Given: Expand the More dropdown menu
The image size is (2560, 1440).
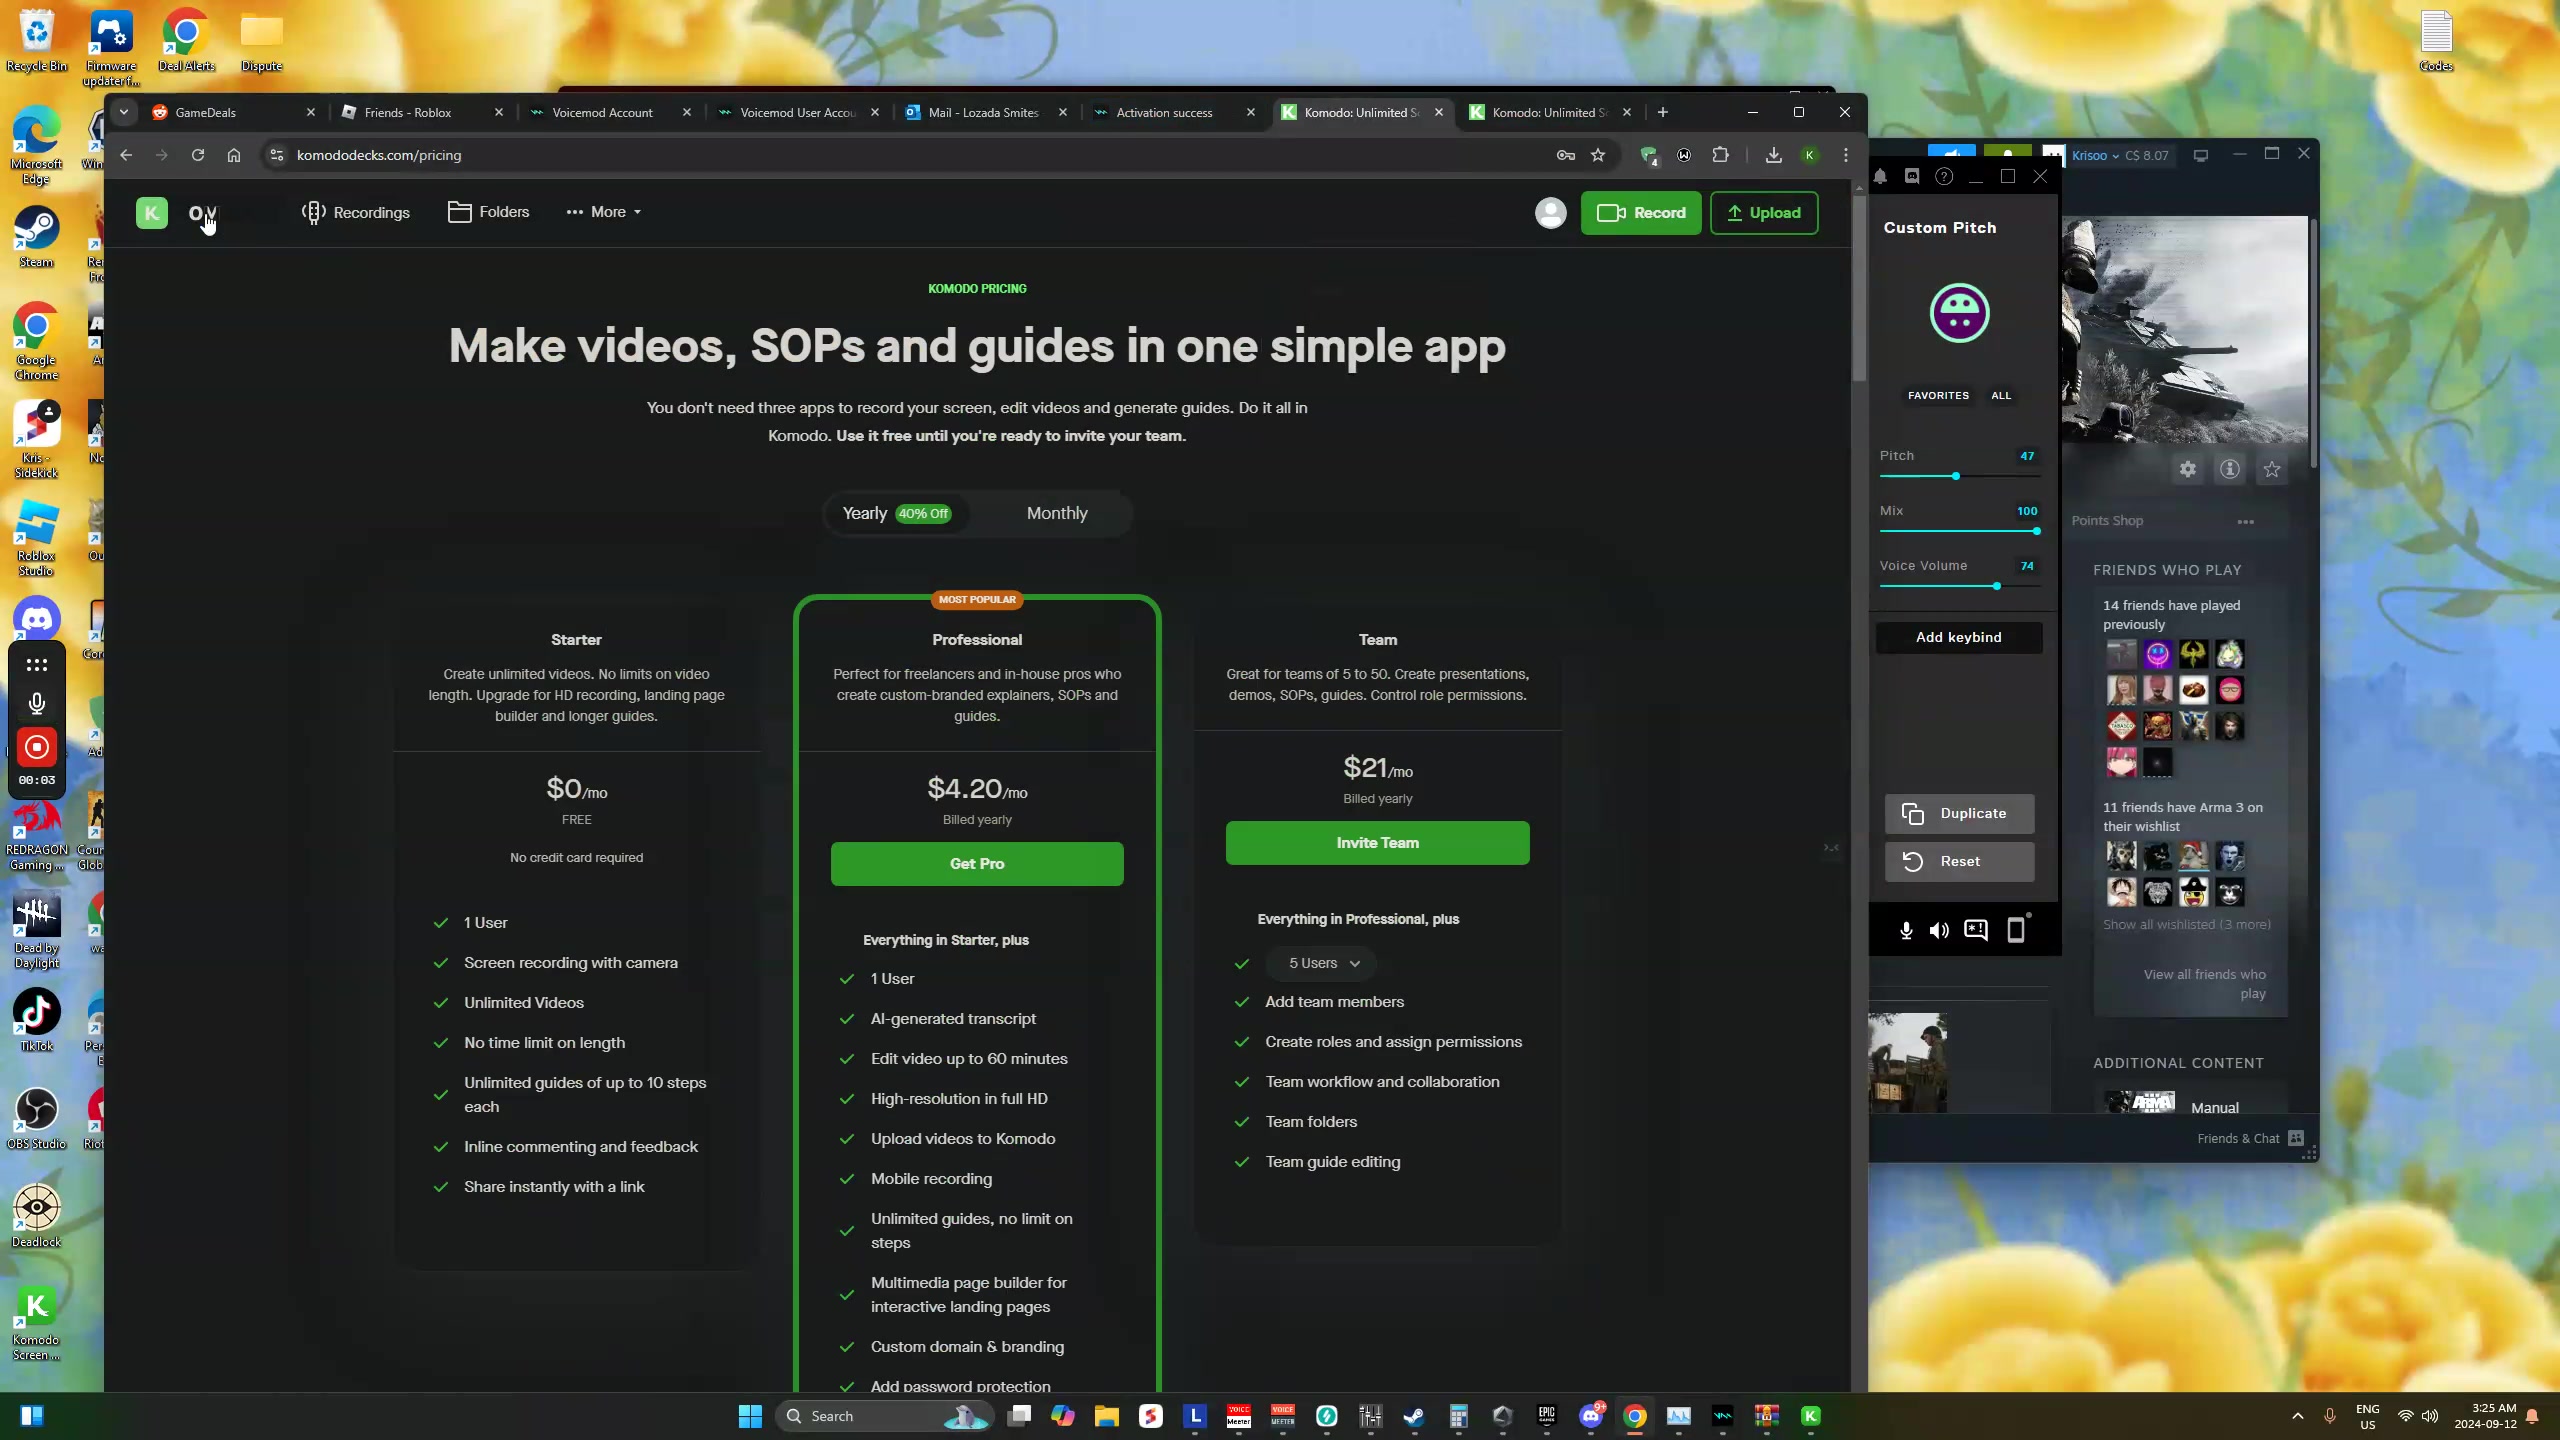Looking at the screenshot, I should [604, 212].
